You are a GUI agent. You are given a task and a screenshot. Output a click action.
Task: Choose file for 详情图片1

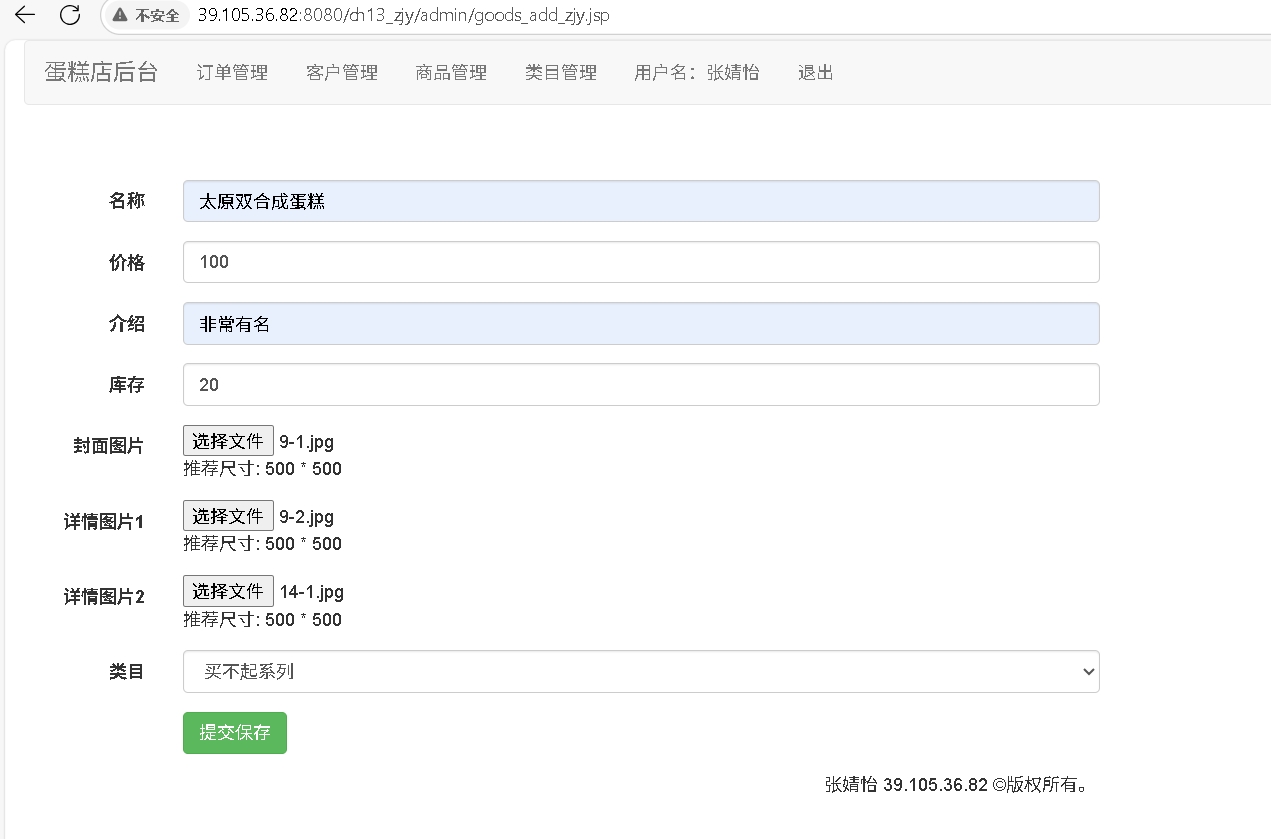click(228, 516)
